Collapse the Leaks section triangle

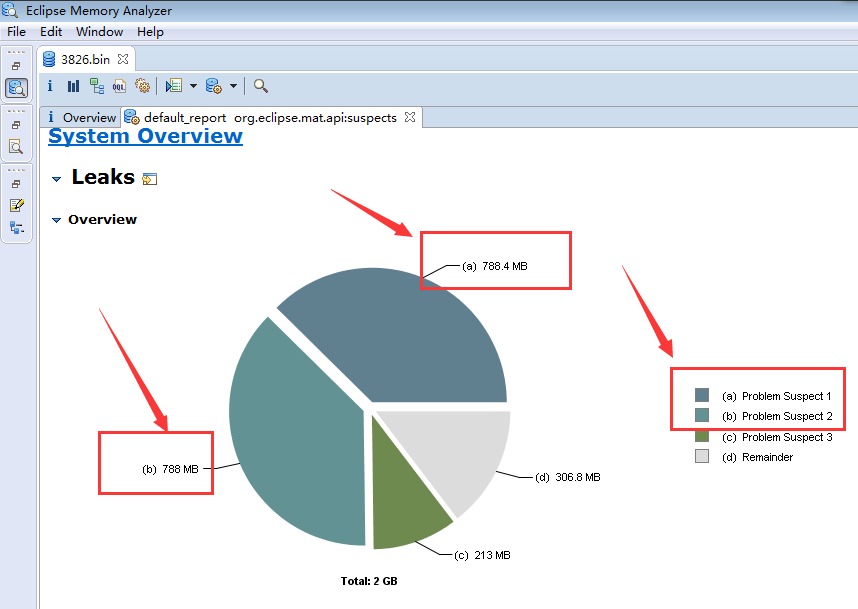tap(56, 179)
